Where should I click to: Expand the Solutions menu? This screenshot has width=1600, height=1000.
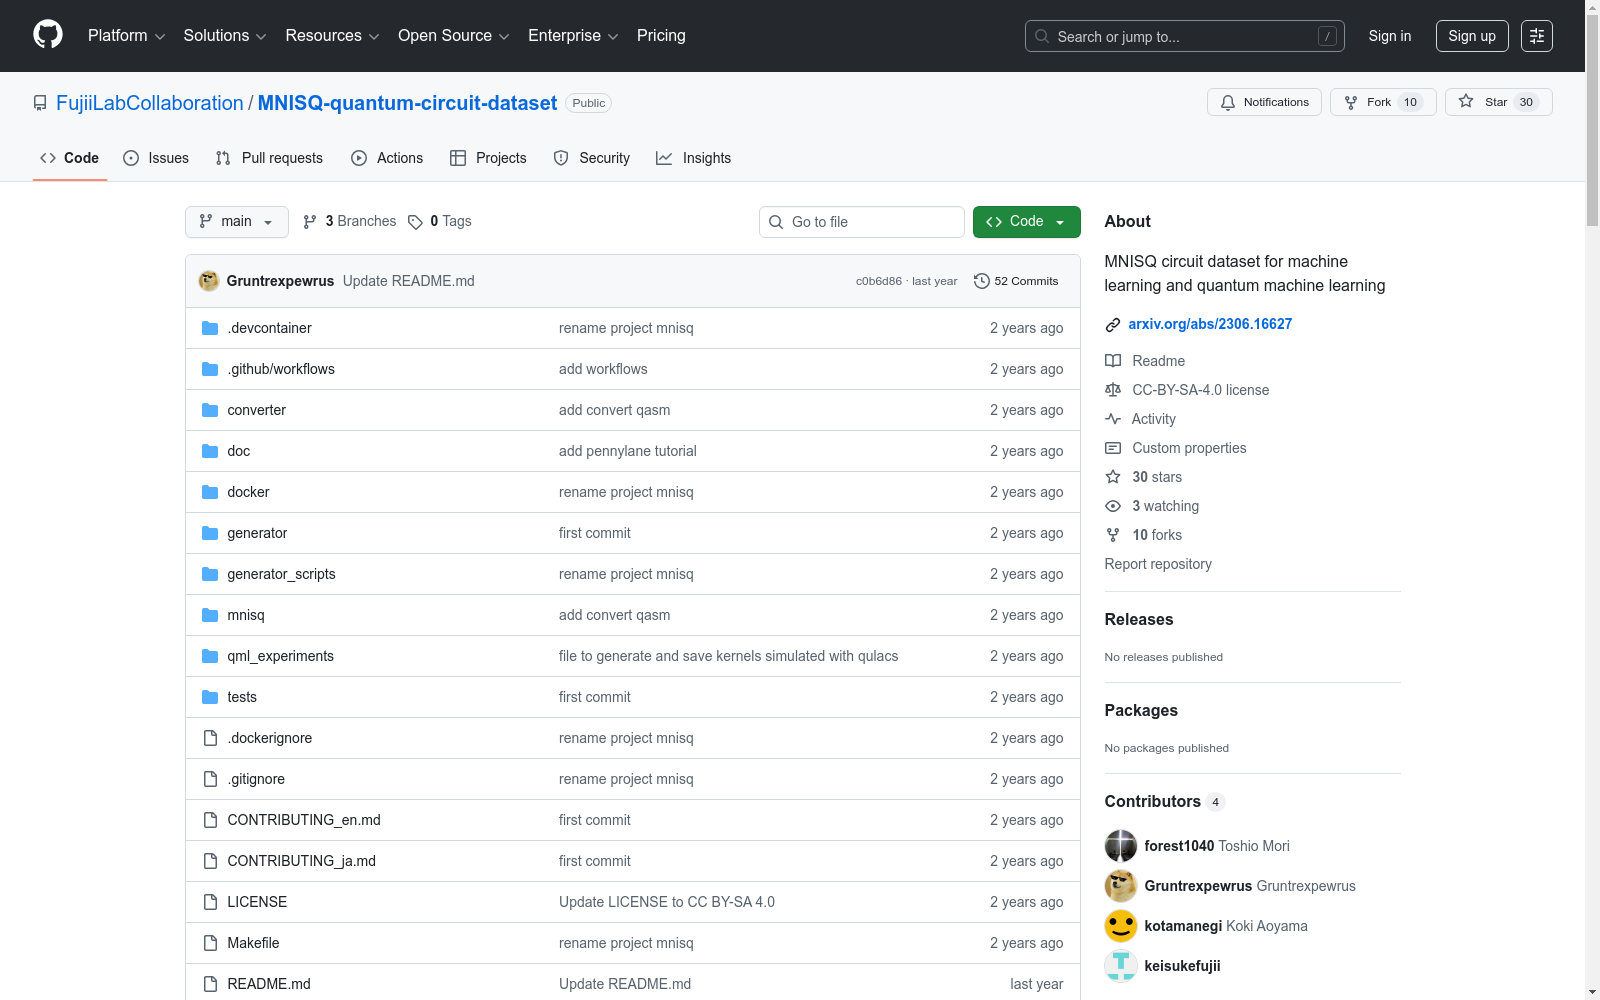(x=225, y=36)
